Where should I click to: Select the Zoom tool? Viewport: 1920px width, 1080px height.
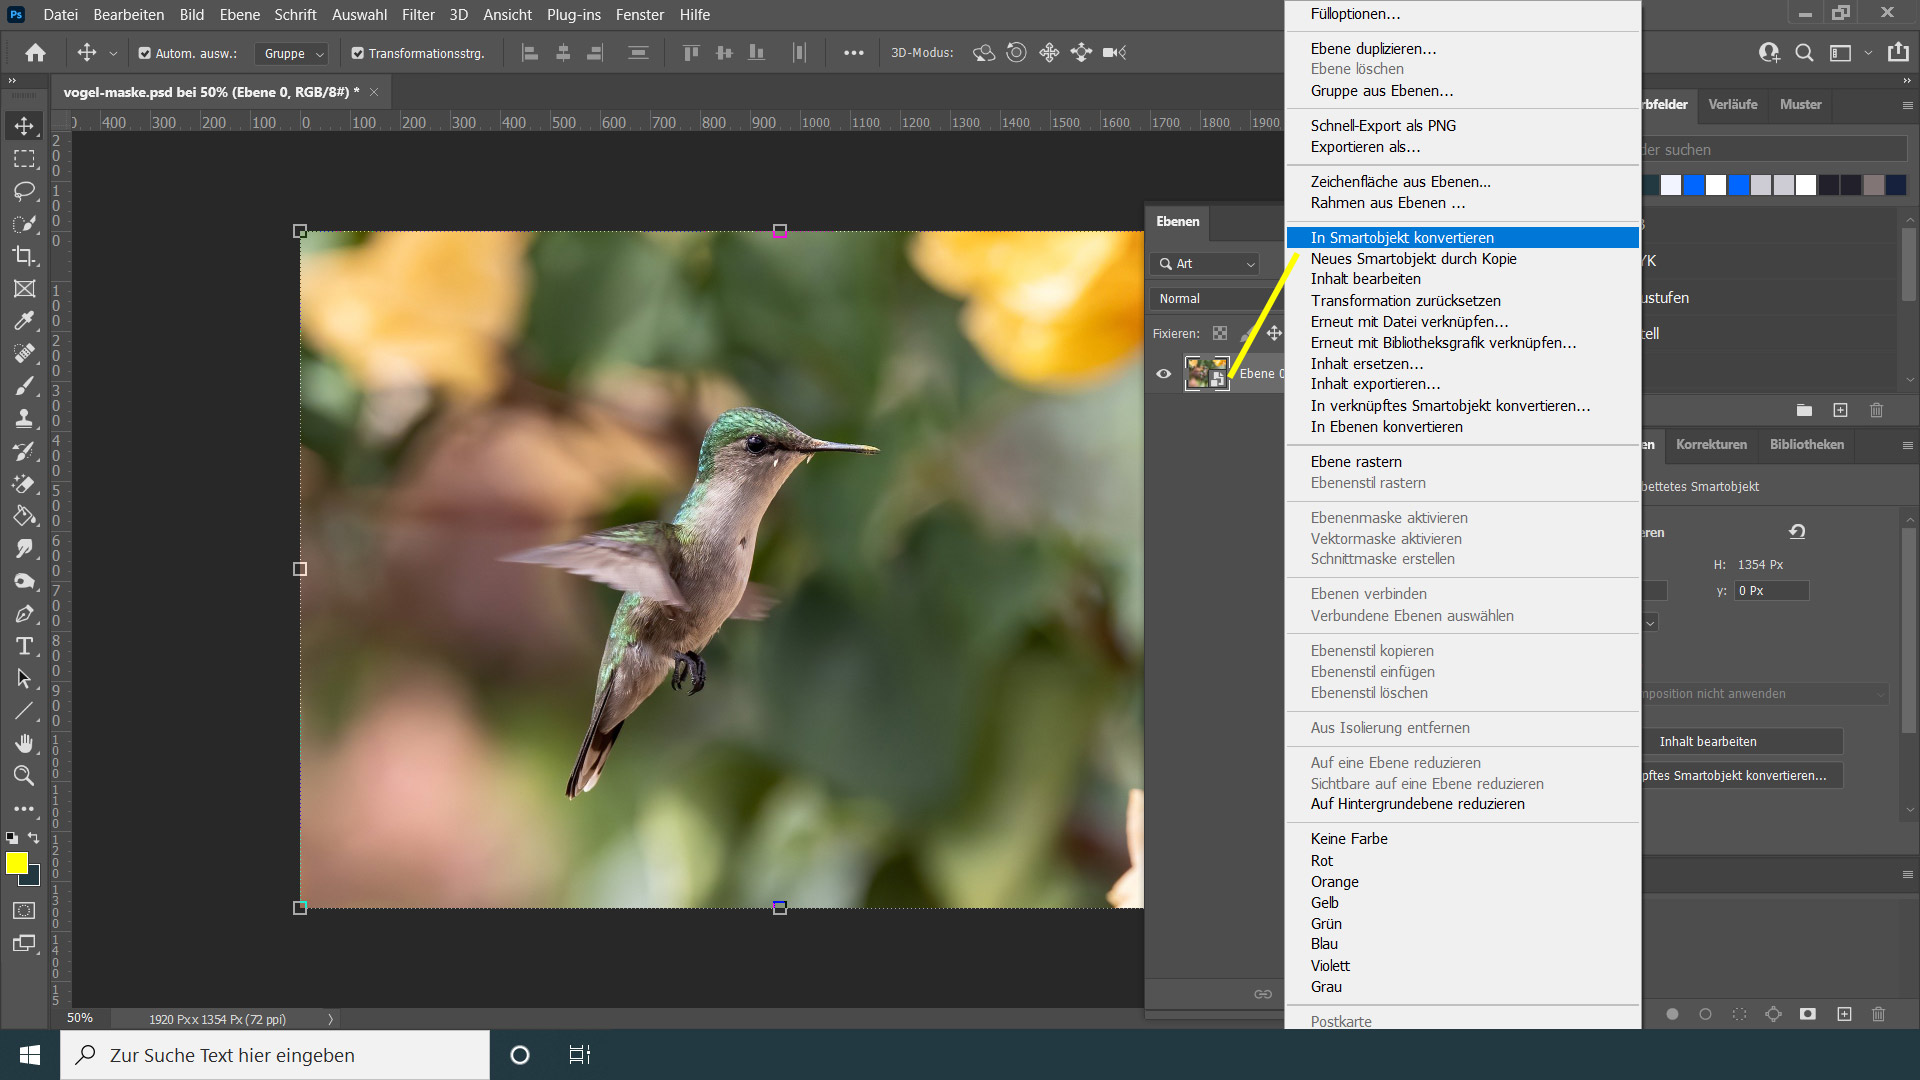(x=24, y=775)
